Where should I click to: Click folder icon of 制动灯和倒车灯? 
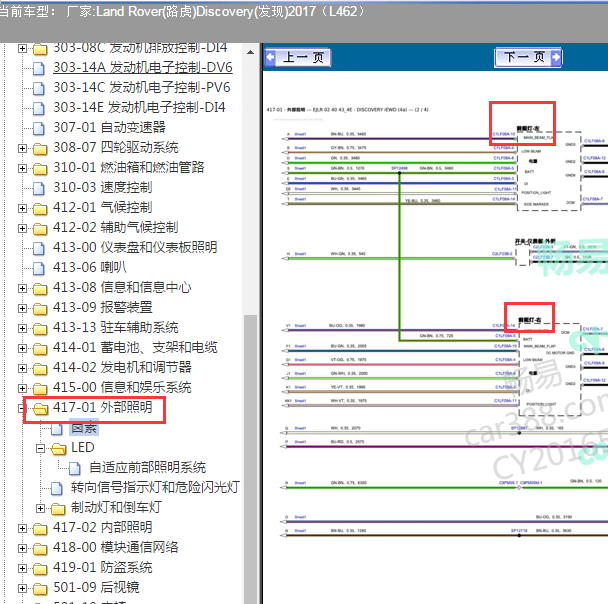coord(58,509)
